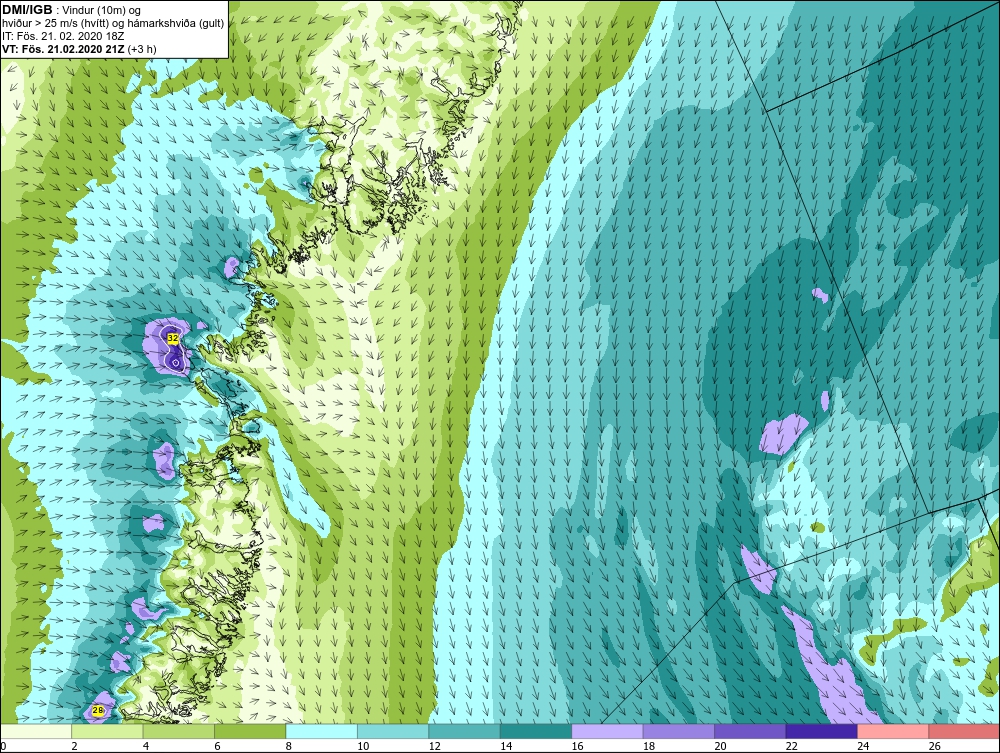Pick the lavender 16–18 m/s legend swatch

coord(607,731)
